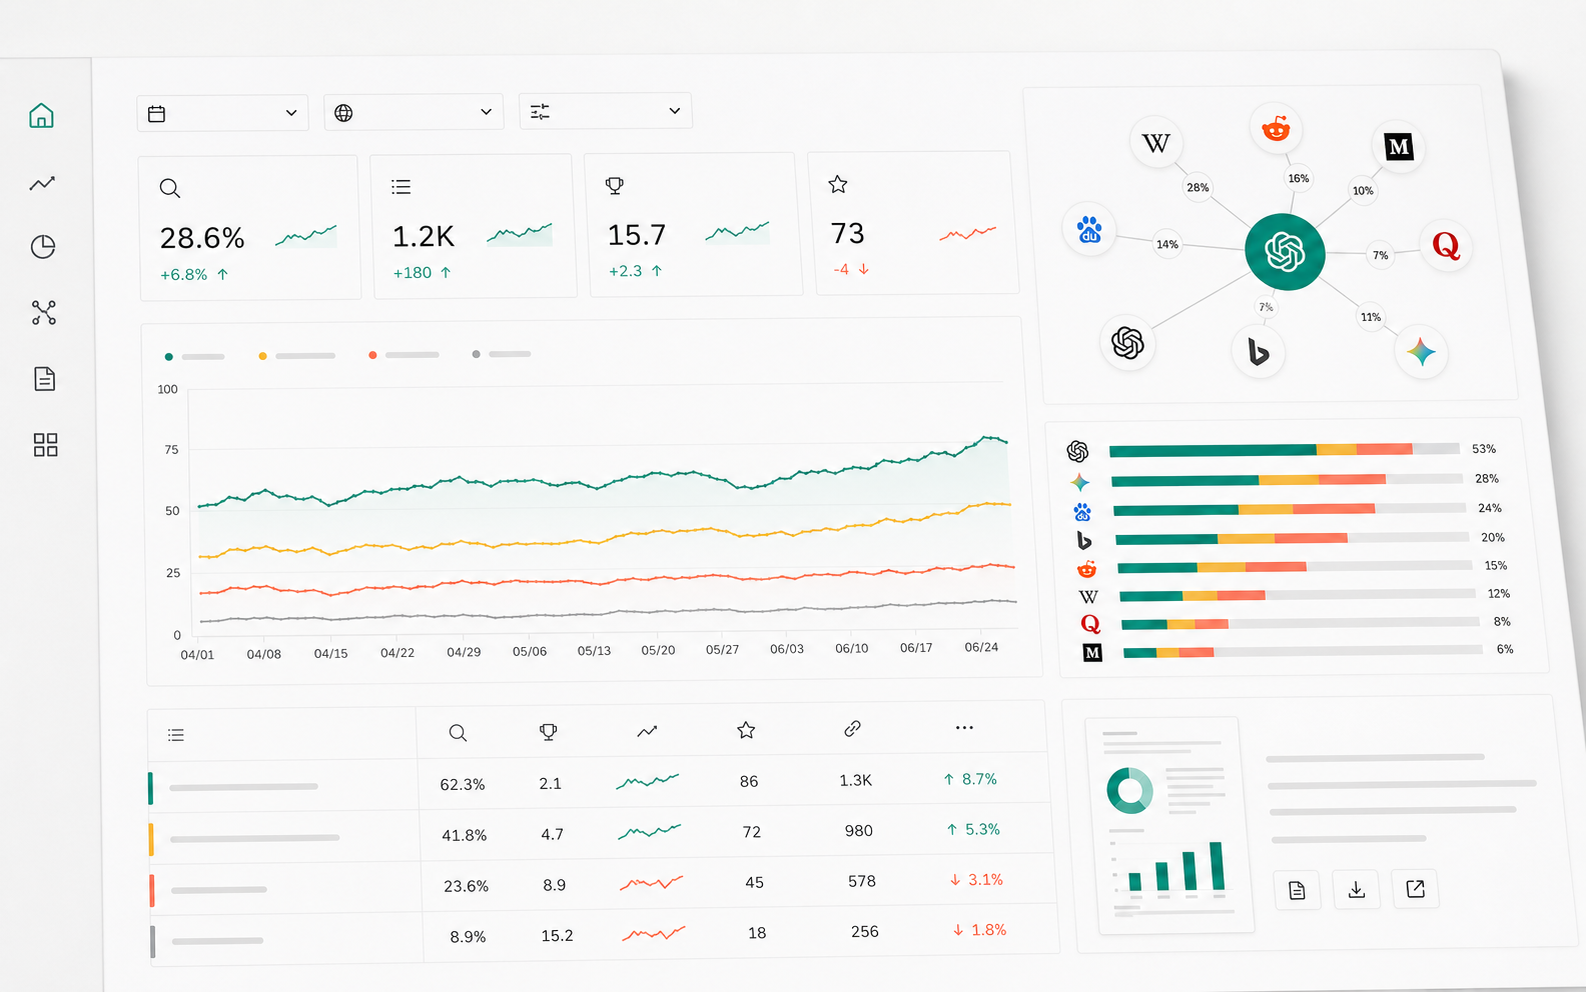
Task: Click the 5.3% increase value in the table
Action: coord(973,829)
